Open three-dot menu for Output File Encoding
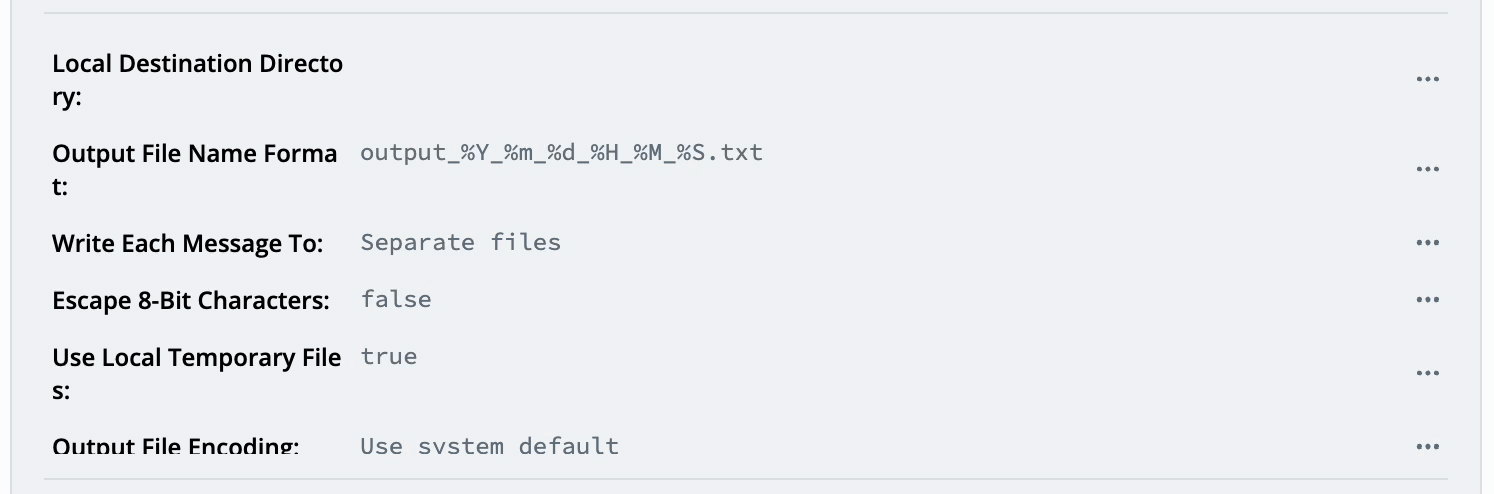This screenshot has width=1494, height=494. click(1427, 447)
